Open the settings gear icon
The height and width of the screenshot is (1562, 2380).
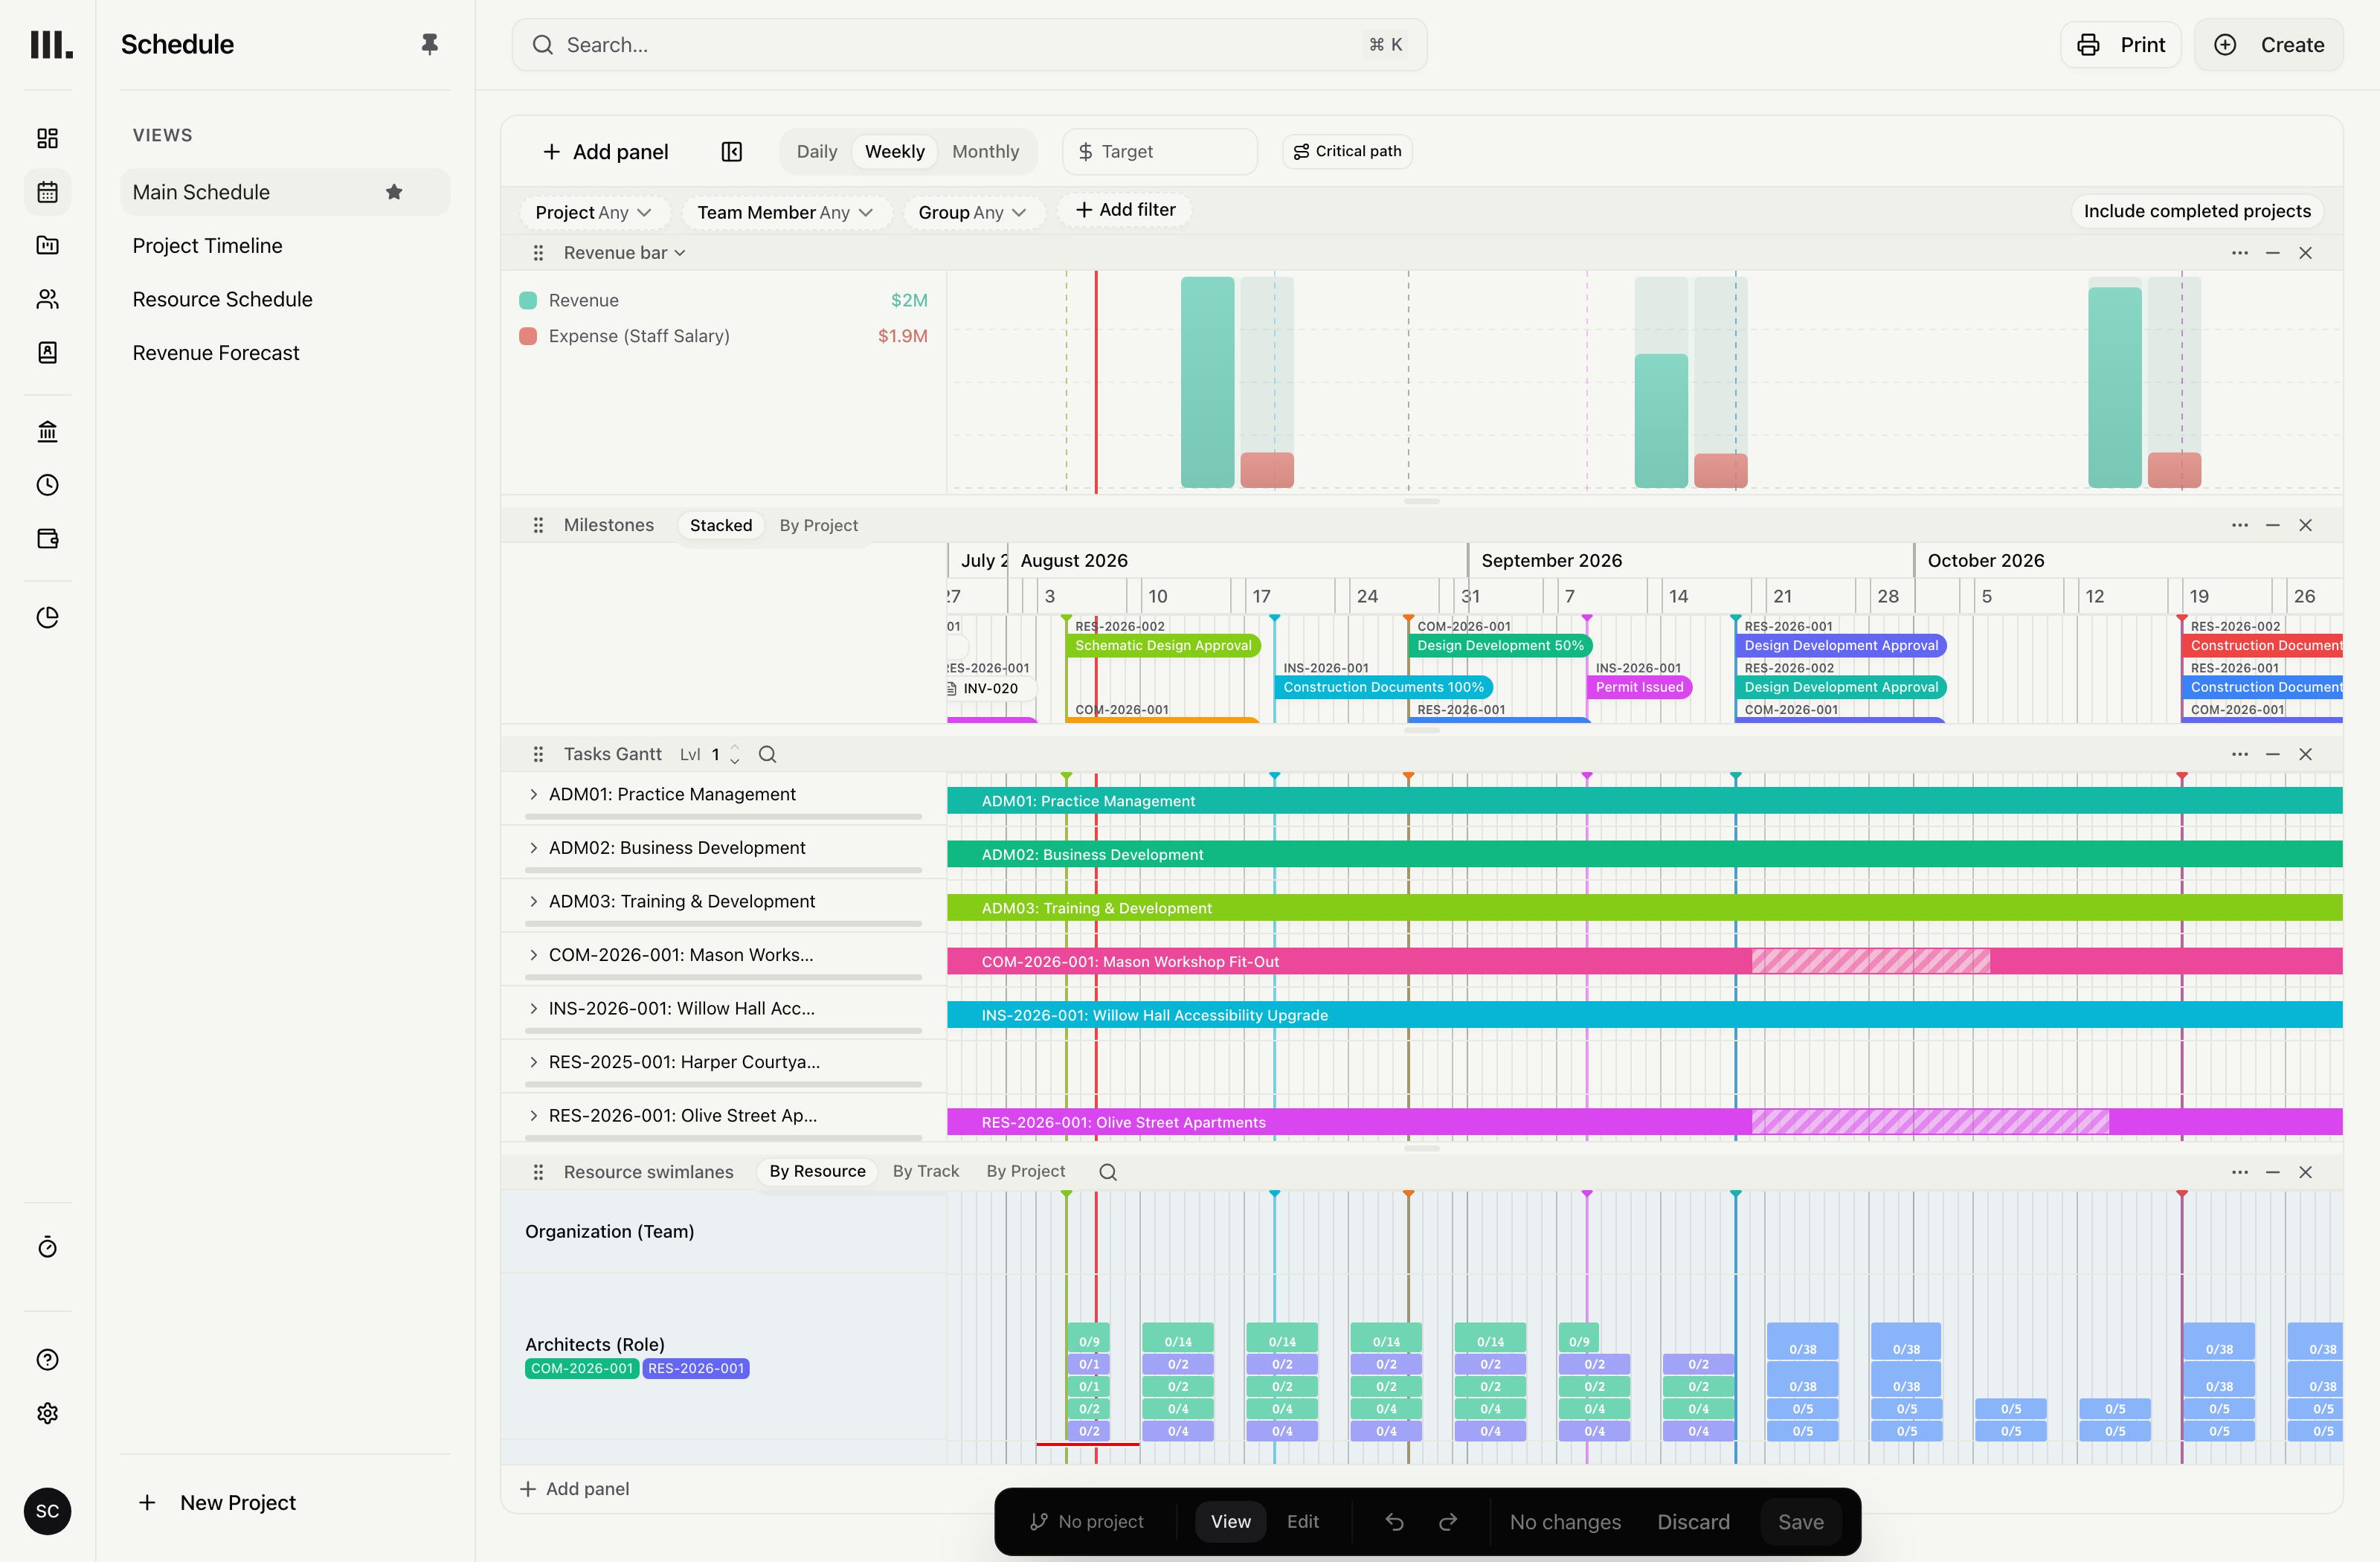pos(47,1413)
